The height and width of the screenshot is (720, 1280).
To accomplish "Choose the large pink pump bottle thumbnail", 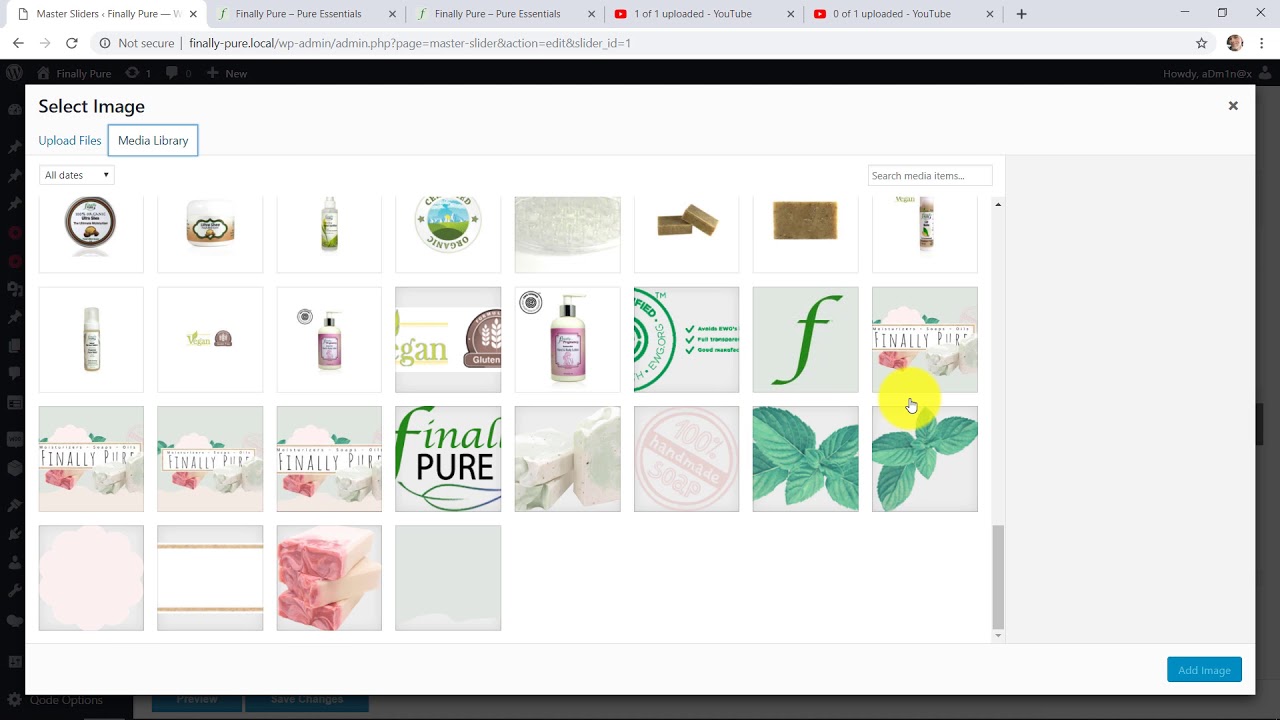I will tap(567, 340).
